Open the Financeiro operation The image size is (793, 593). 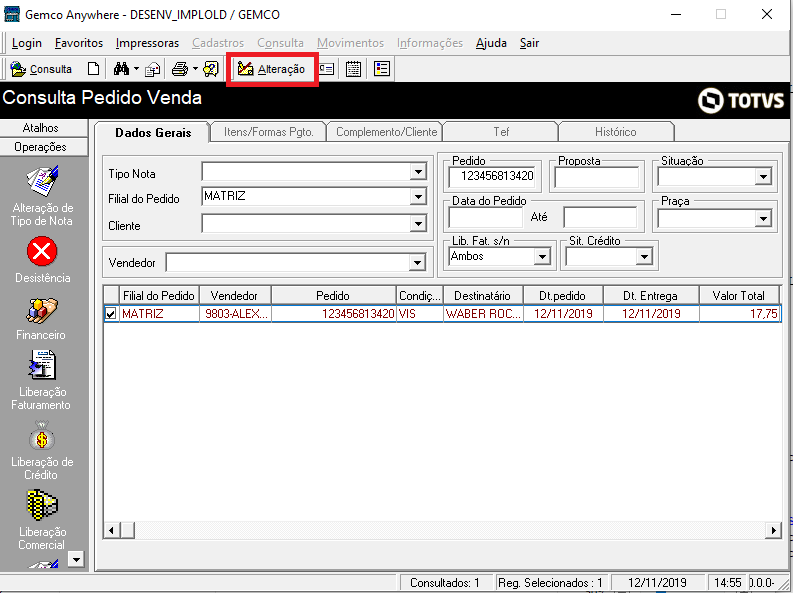click(41, 318)
